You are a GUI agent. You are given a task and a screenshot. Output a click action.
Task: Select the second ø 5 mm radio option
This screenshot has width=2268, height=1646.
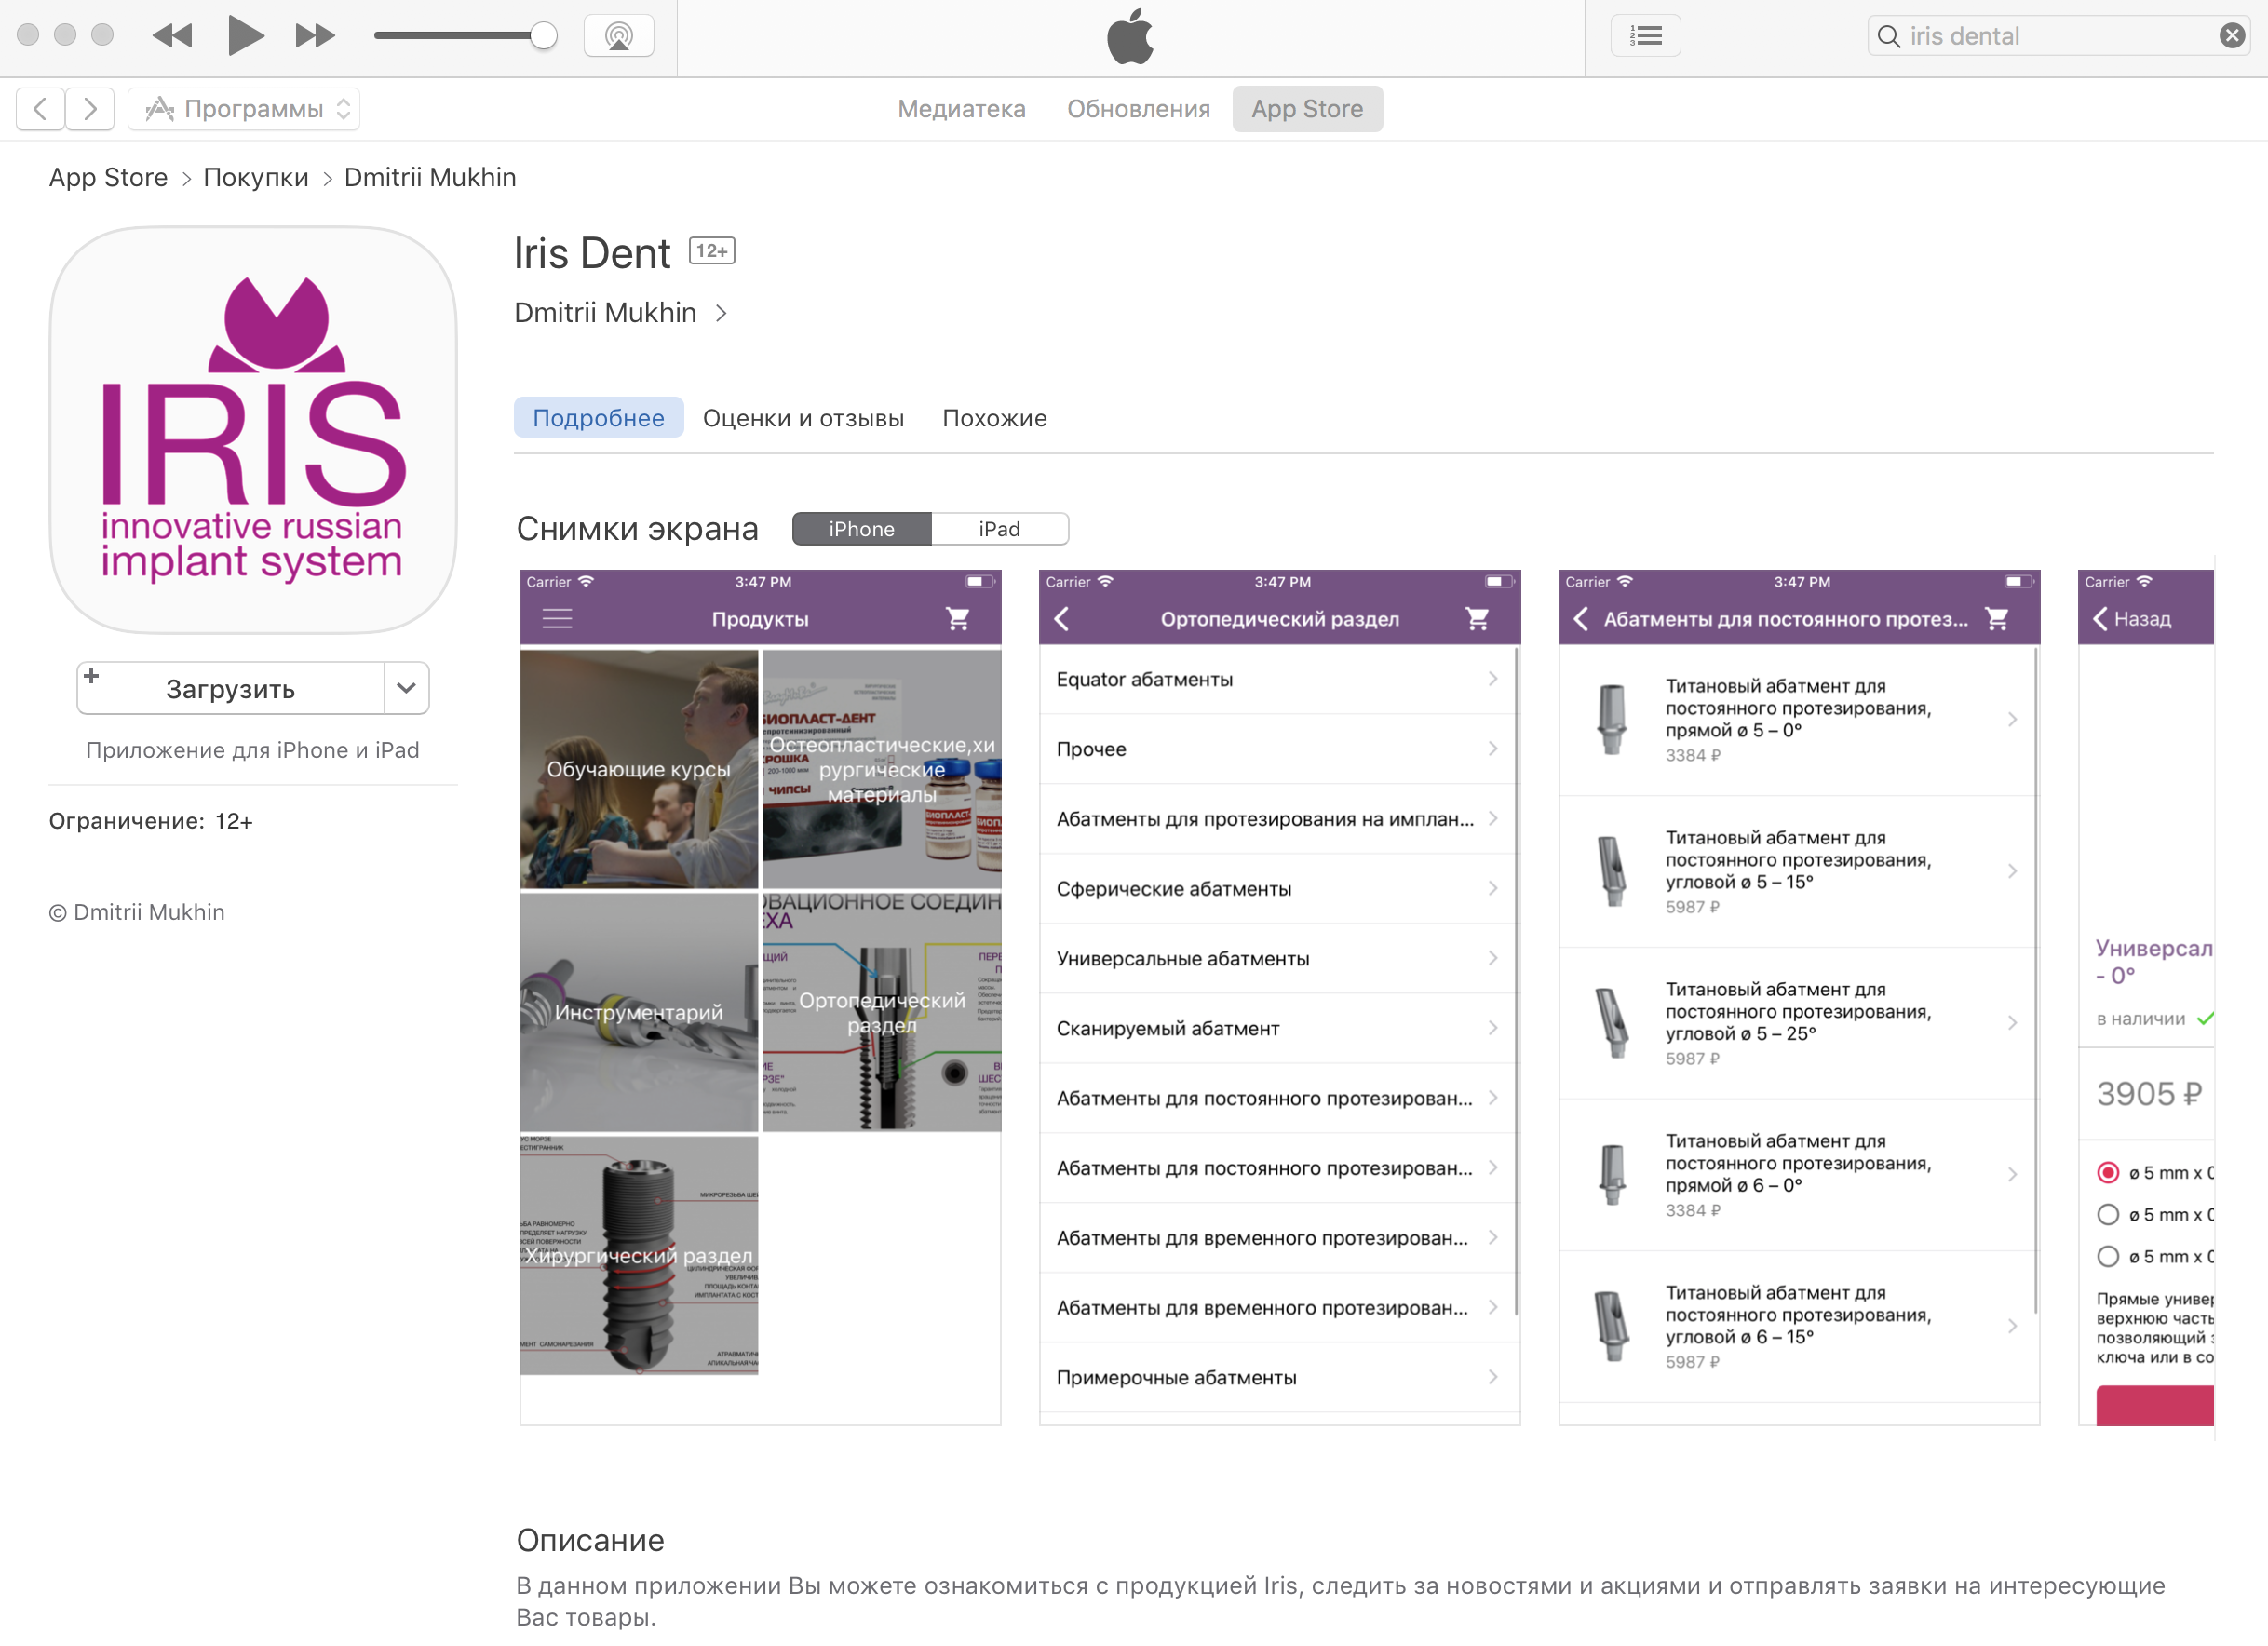click(x=2107, y=1214)
